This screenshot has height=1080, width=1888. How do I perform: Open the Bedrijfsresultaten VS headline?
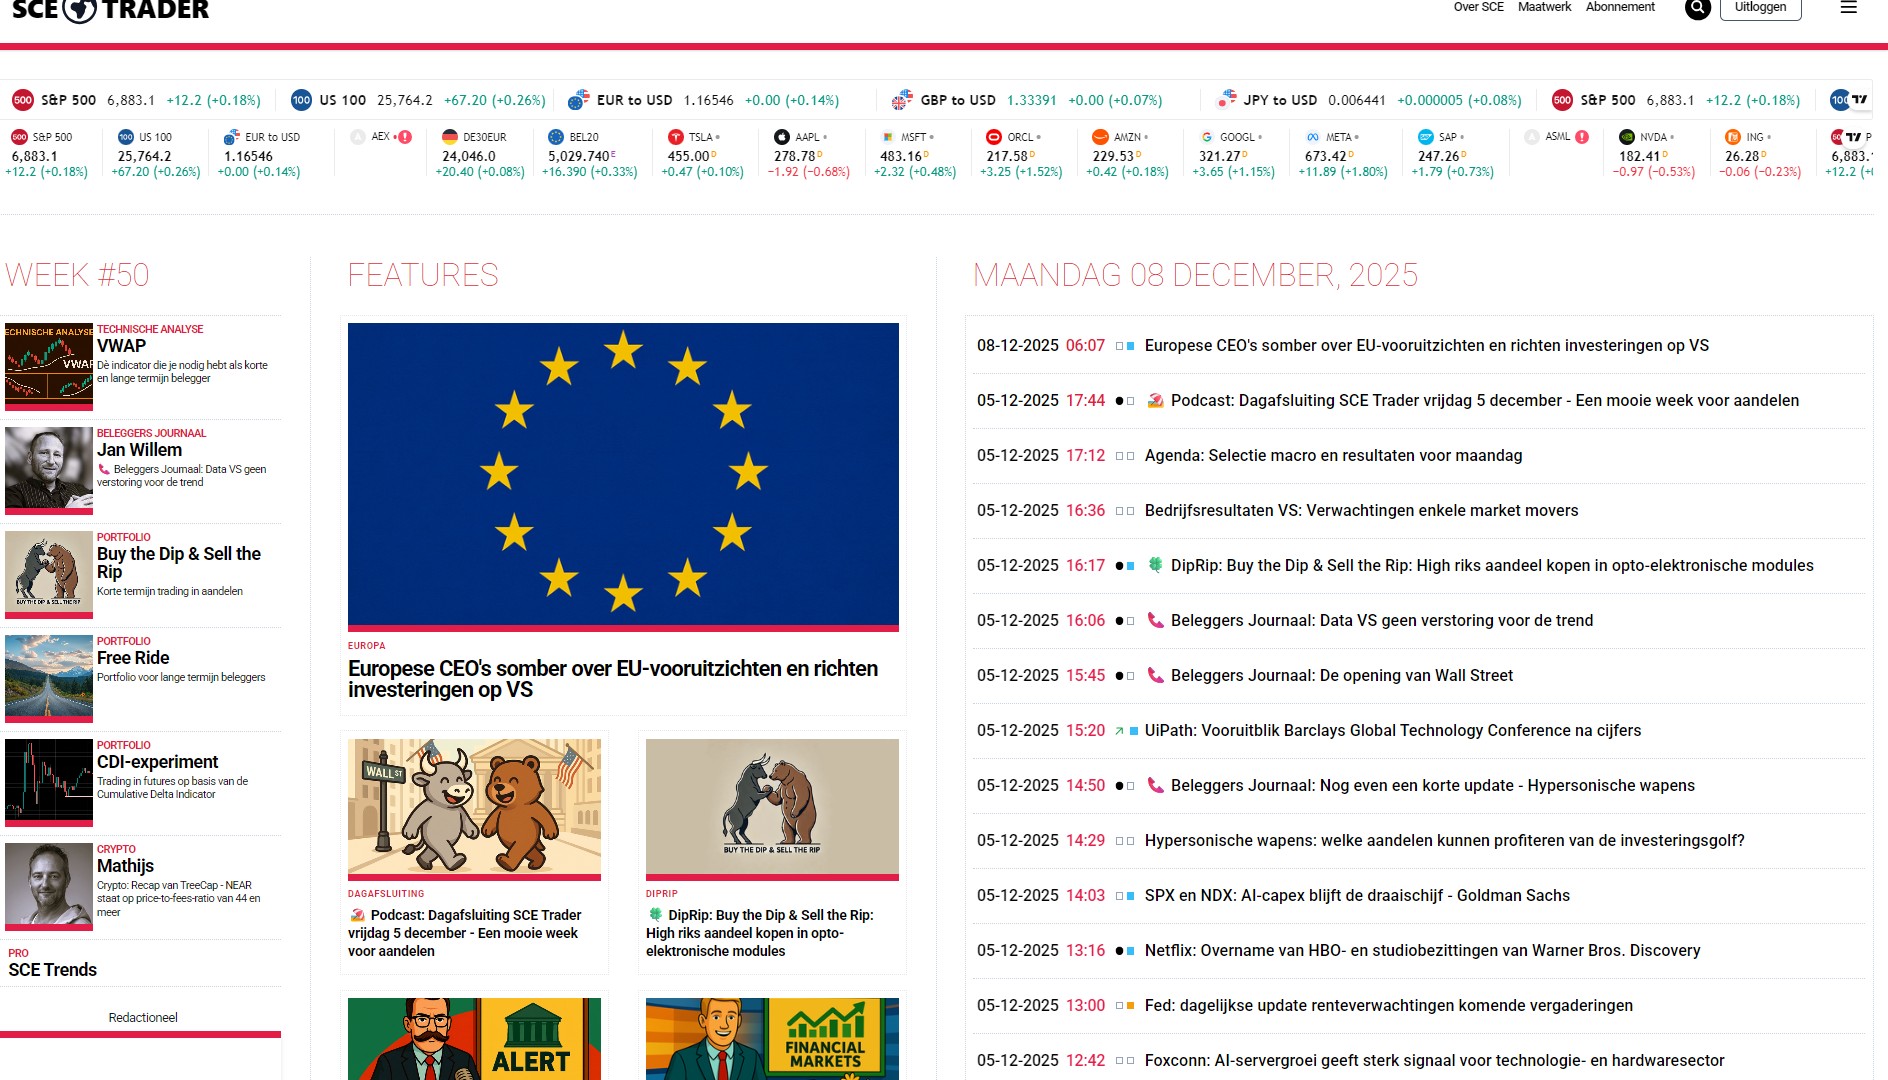pyautogui.click(x=1361, y=511)
